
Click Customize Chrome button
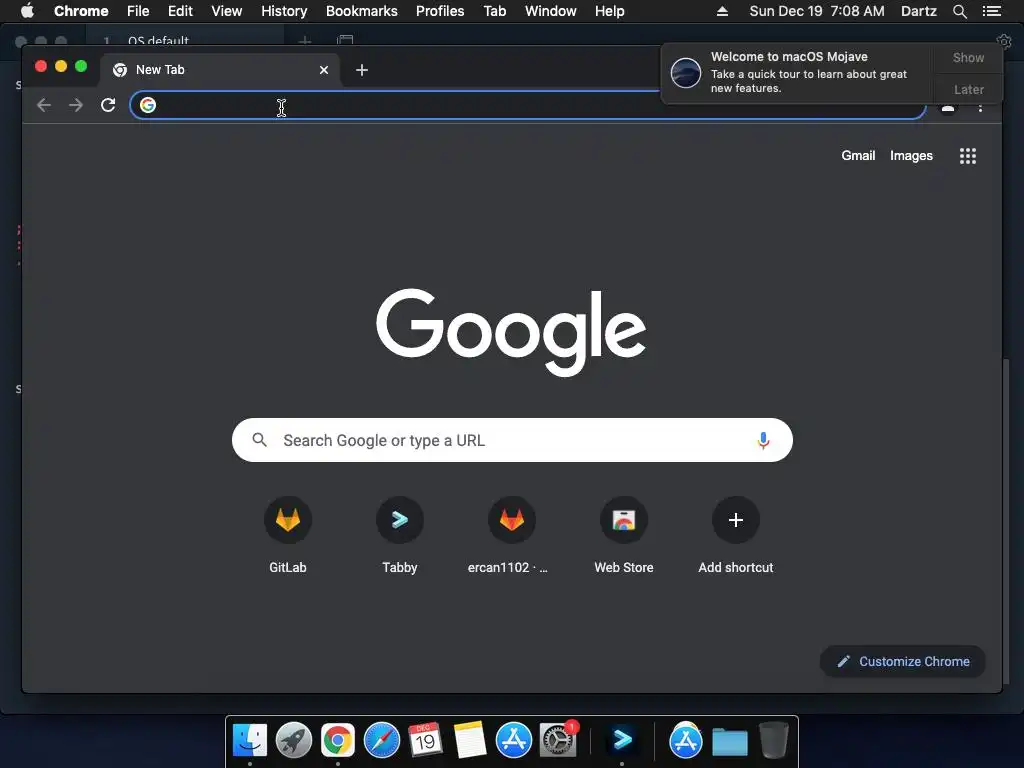(x=903, y=662)
